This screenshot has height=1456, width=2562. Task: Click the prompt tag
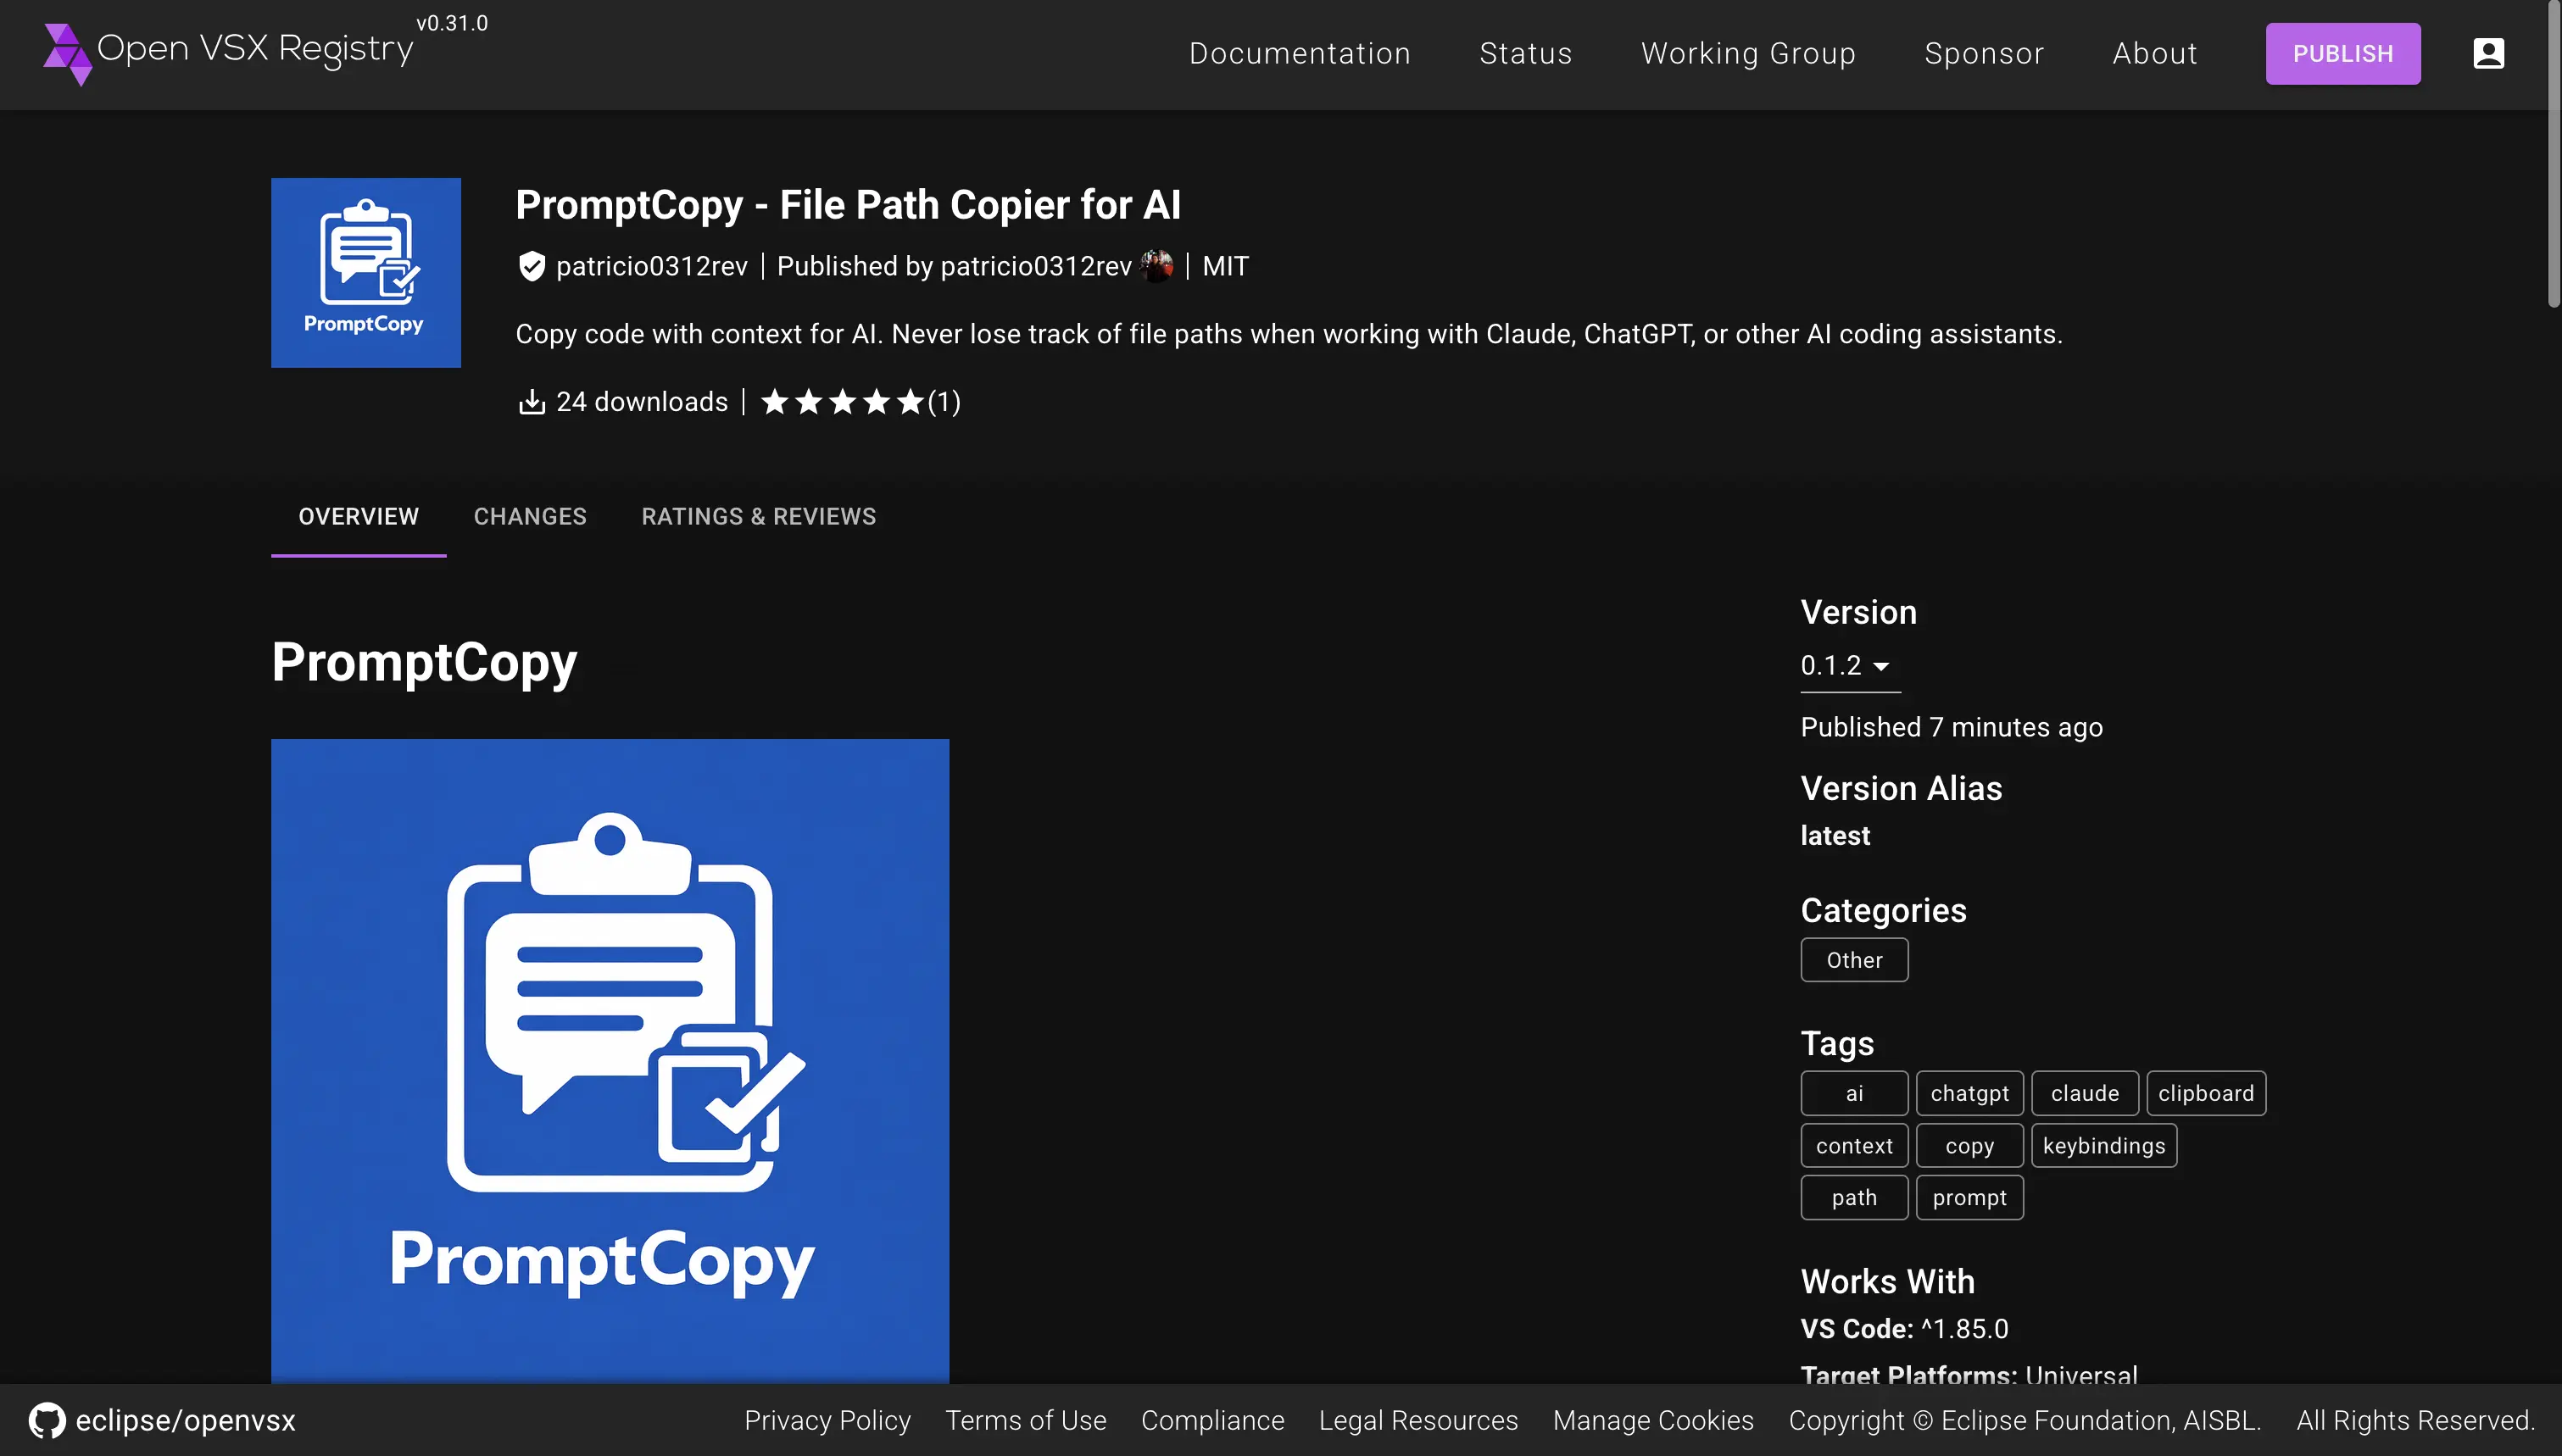click(1969, 1197)
